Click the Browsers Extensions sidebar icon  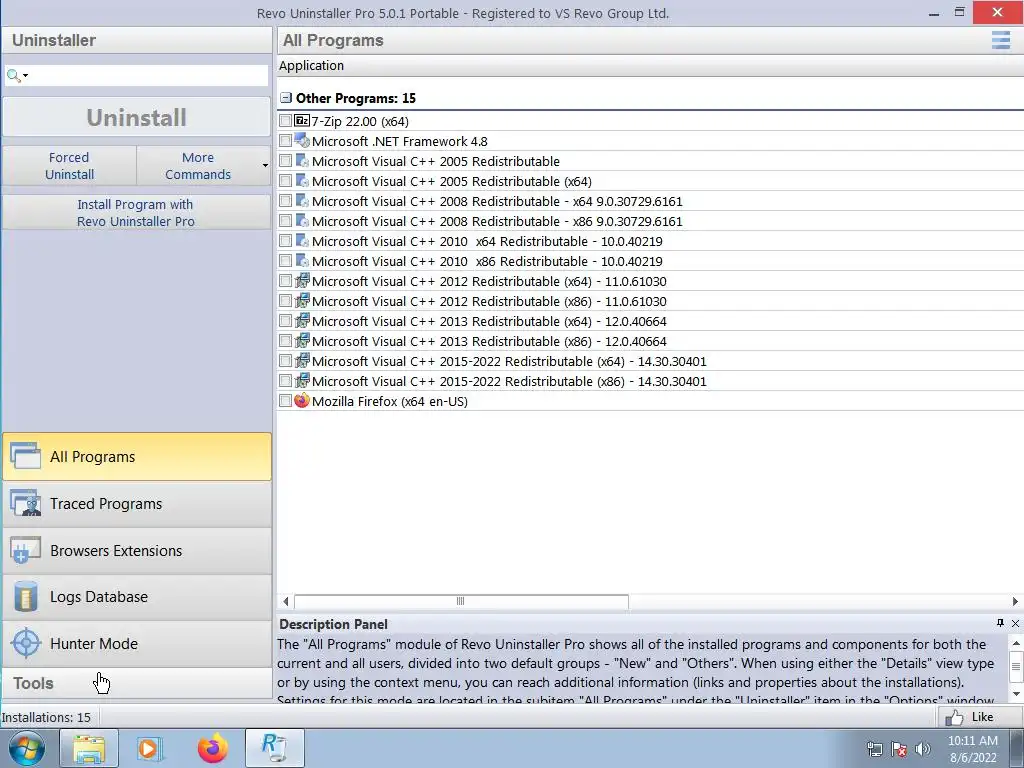coord(26,550)
